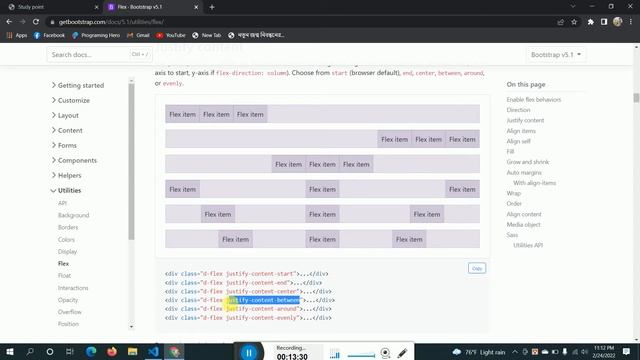Jump to Align items section
Image resolution: width=640 pixels, height=360 pixels.
coord(521,131)
